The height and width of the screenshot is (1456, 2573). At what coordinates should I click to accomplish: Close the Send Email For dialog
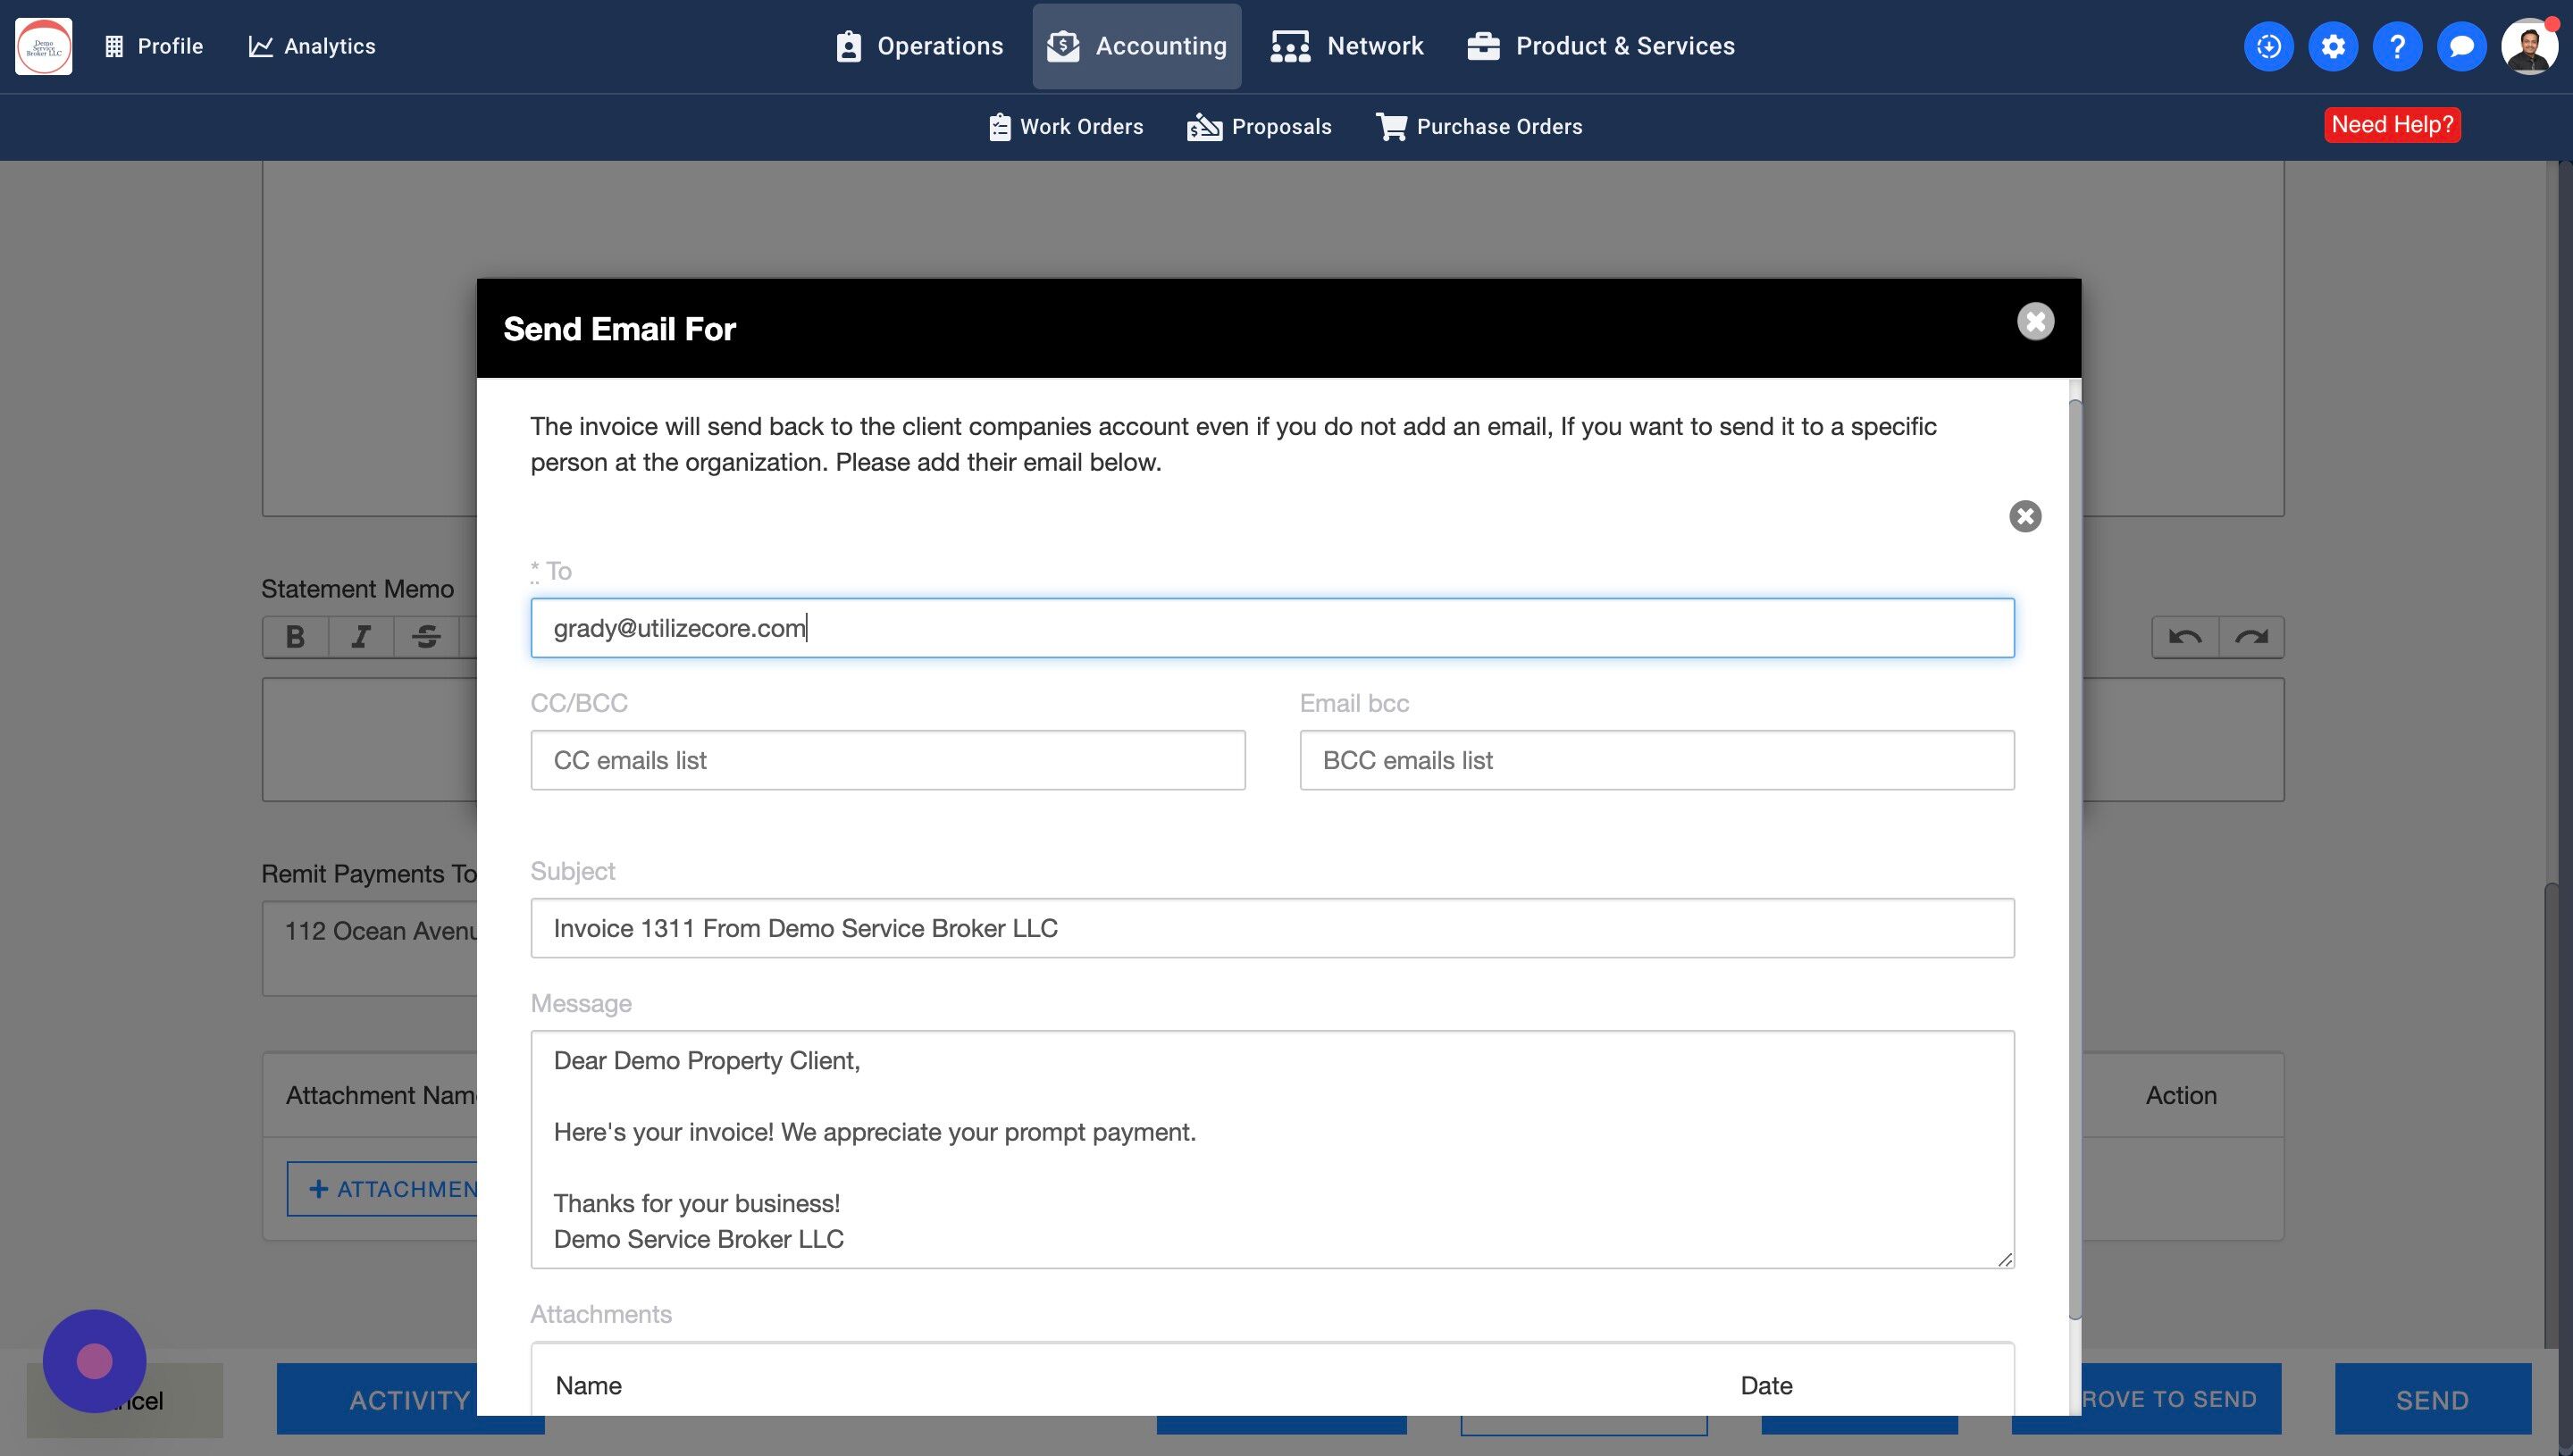pos(2035,322)
